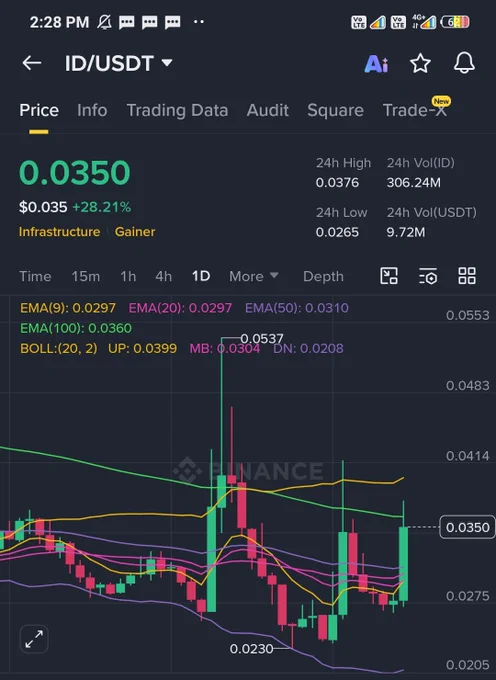Tap the DN: 0.0208 Bollinger value
Screen dimensions: 496x680
308,348
